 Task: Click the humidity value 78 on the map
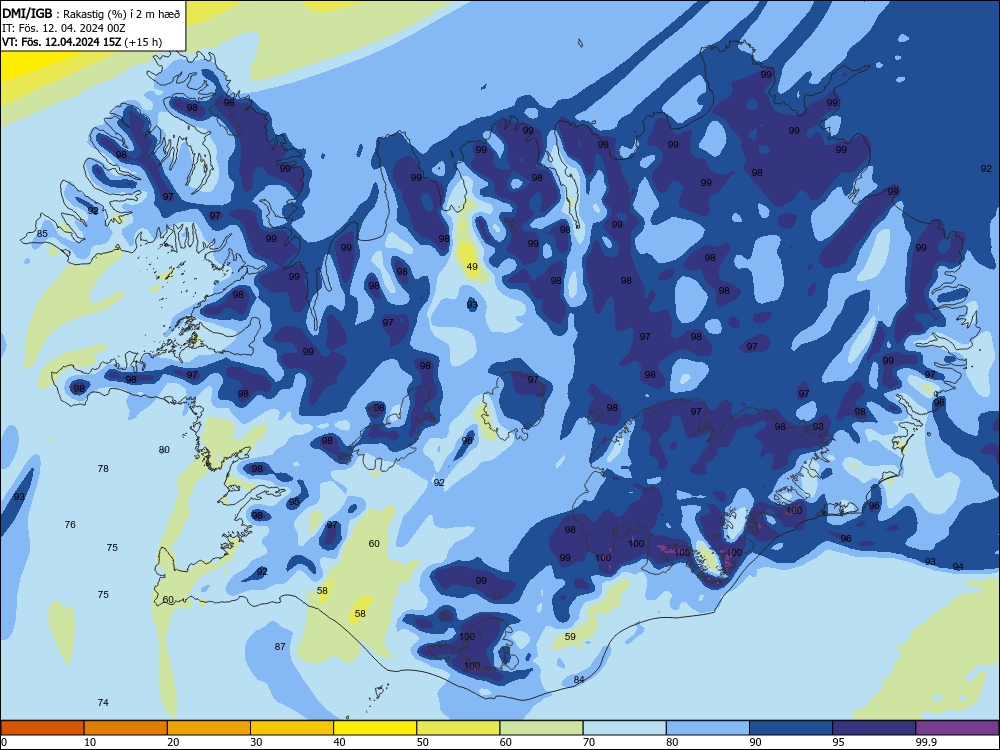click(x=103, y=468)
